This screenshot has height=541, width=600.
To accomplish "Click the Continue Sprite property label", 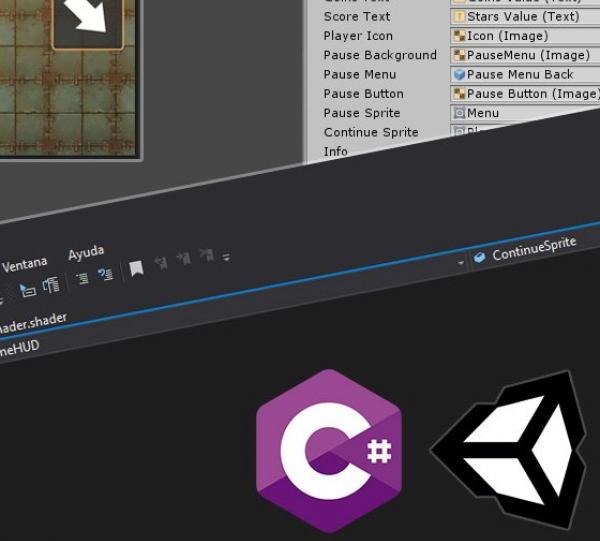I will (371, 132).
